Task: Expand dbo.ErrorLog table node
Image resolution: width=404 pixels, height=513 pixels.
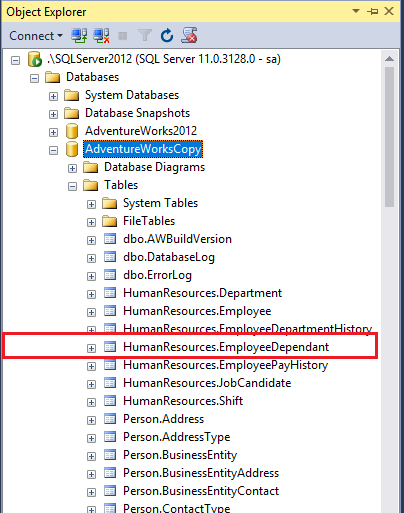Action: [91, 276]
